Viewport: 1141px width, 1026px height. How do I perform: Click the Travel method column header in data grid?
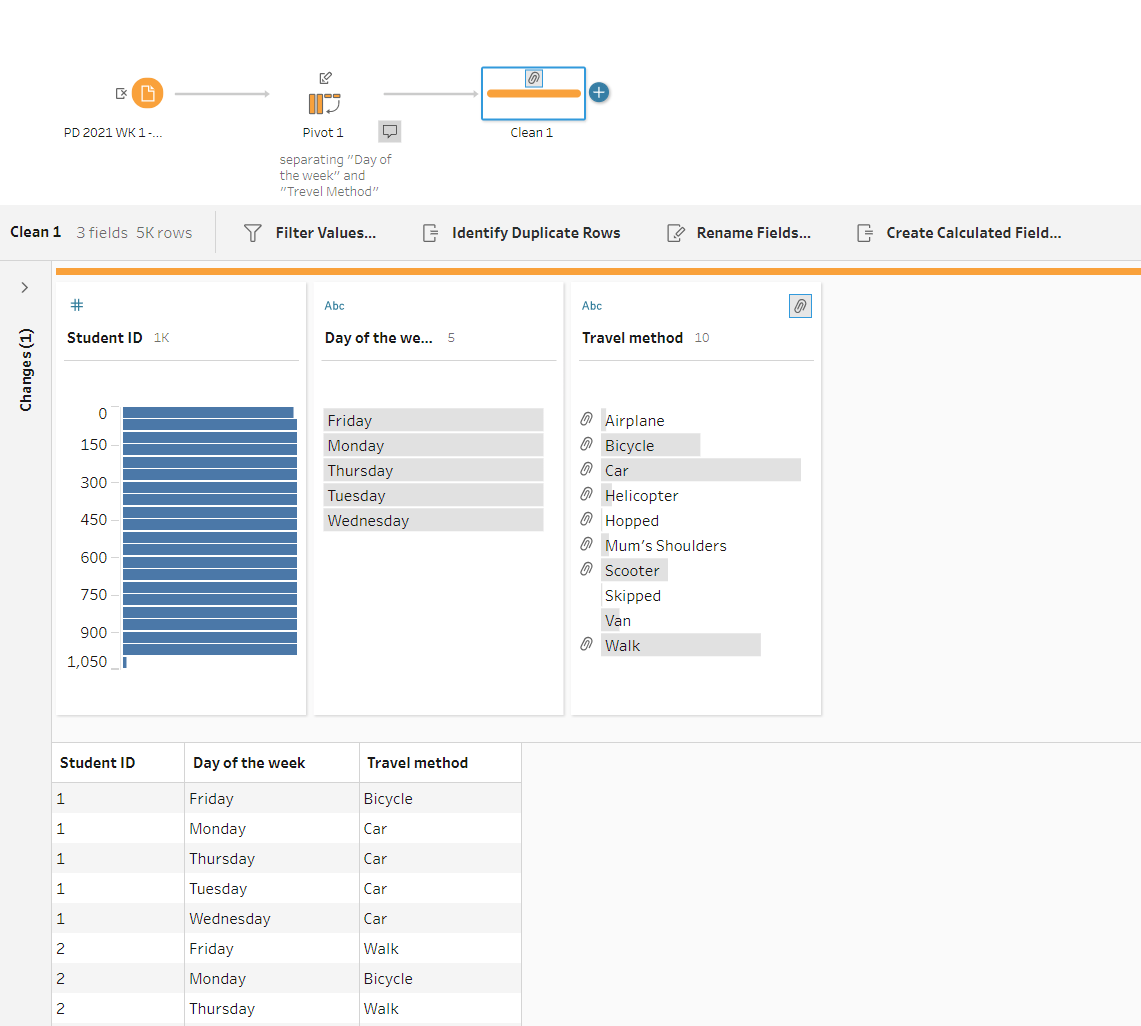(x=418, y=763)
